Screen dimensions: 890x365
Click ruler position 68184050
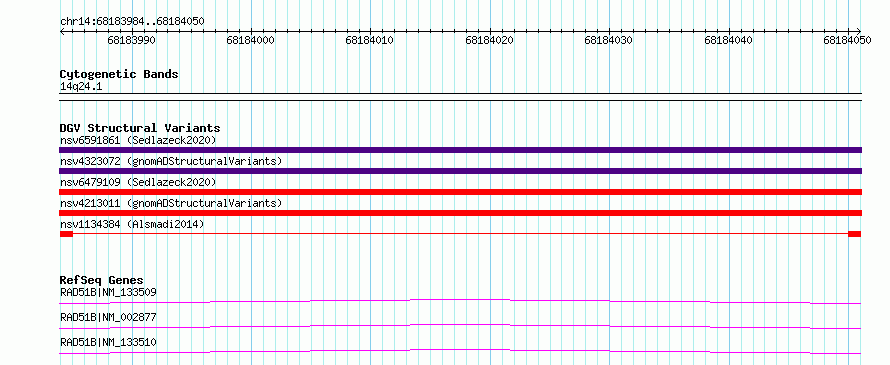coord(847,40)
